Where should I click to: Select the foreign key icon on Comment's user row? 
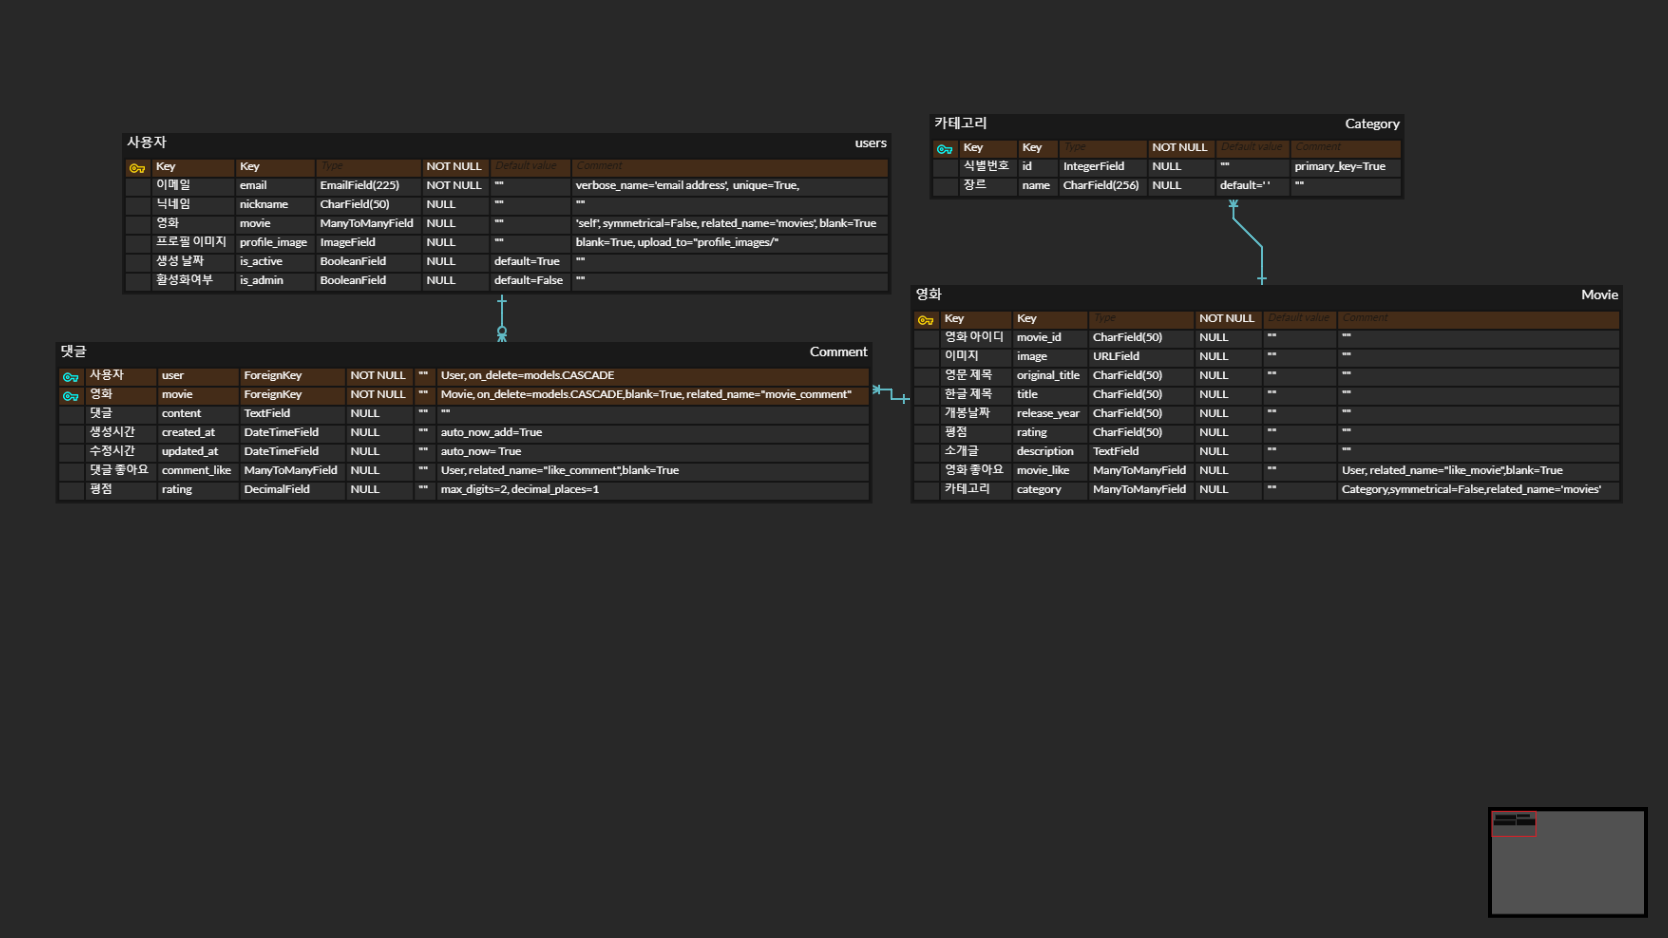(x=70, y=375)
